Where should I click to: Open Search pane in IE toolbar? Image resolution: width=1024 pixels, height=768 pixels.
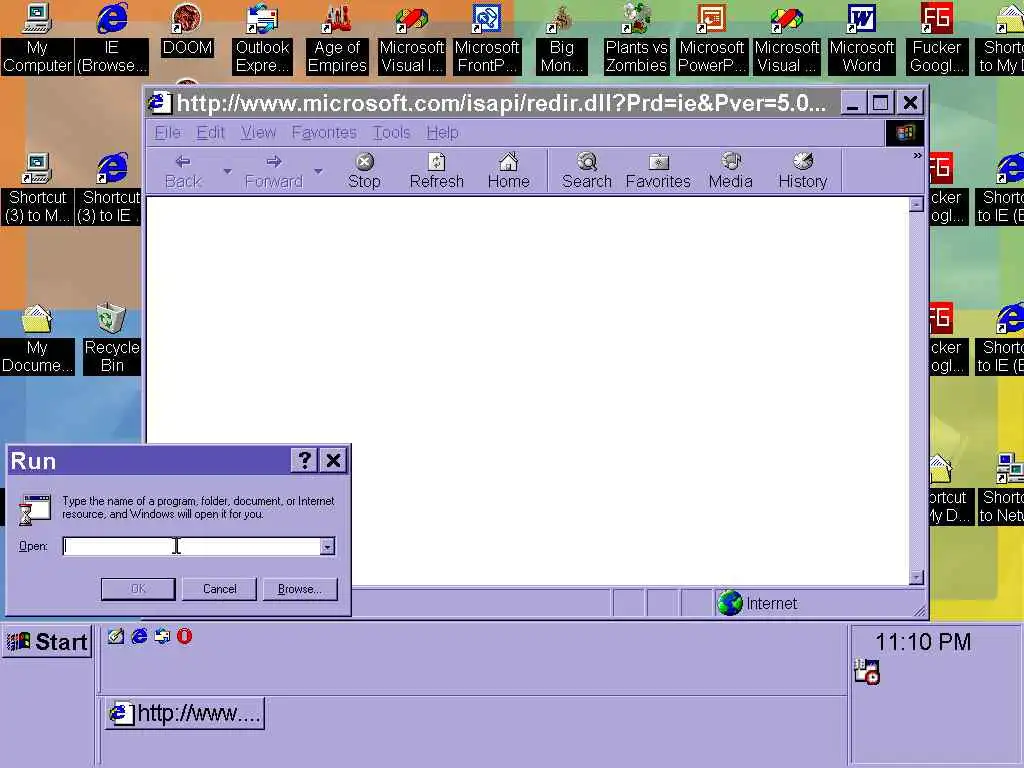(x=586, y=172)
